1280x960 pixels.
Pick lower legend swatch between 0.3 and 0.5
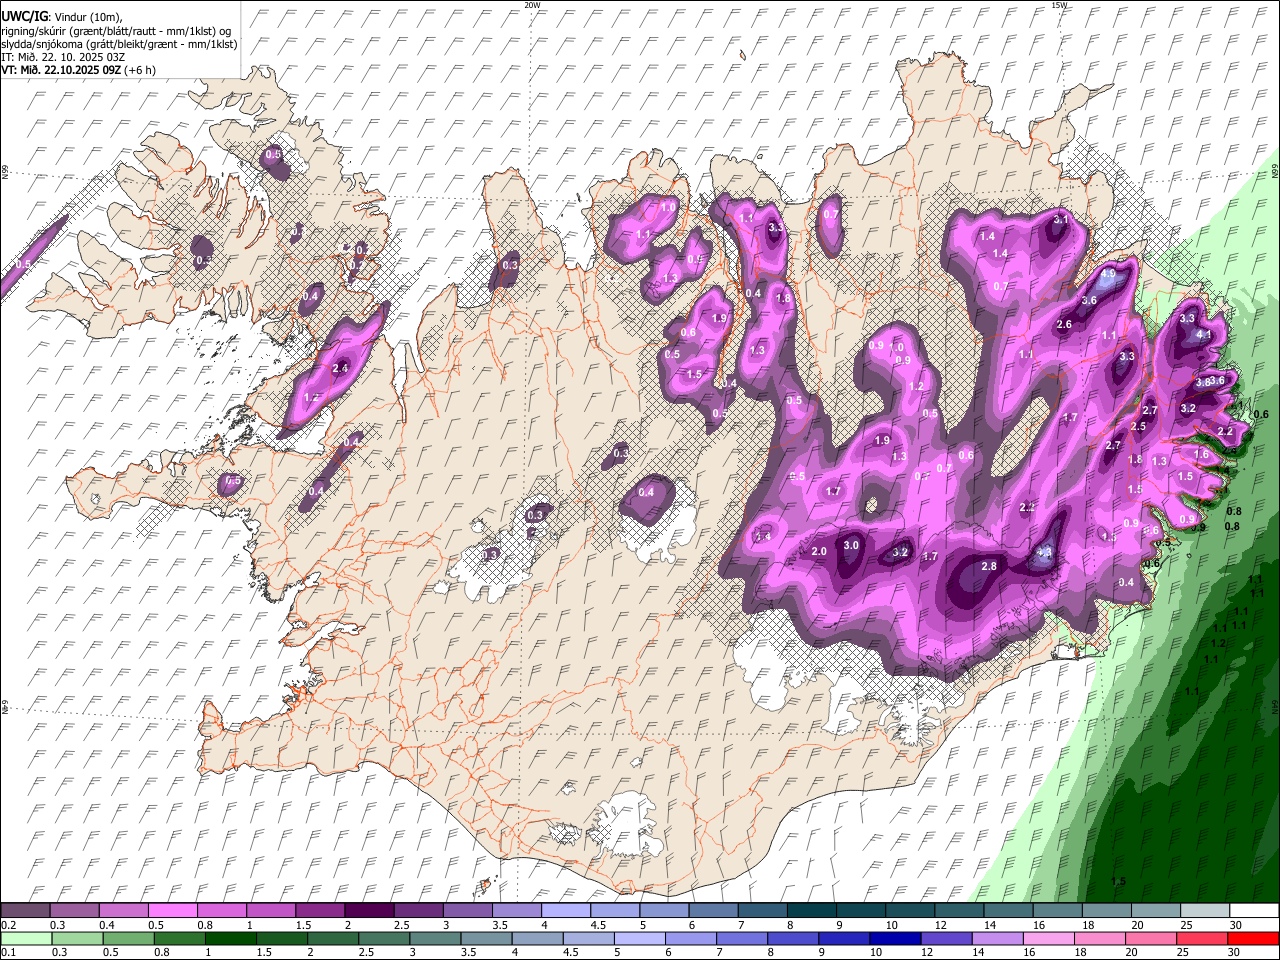pos(78,939)
